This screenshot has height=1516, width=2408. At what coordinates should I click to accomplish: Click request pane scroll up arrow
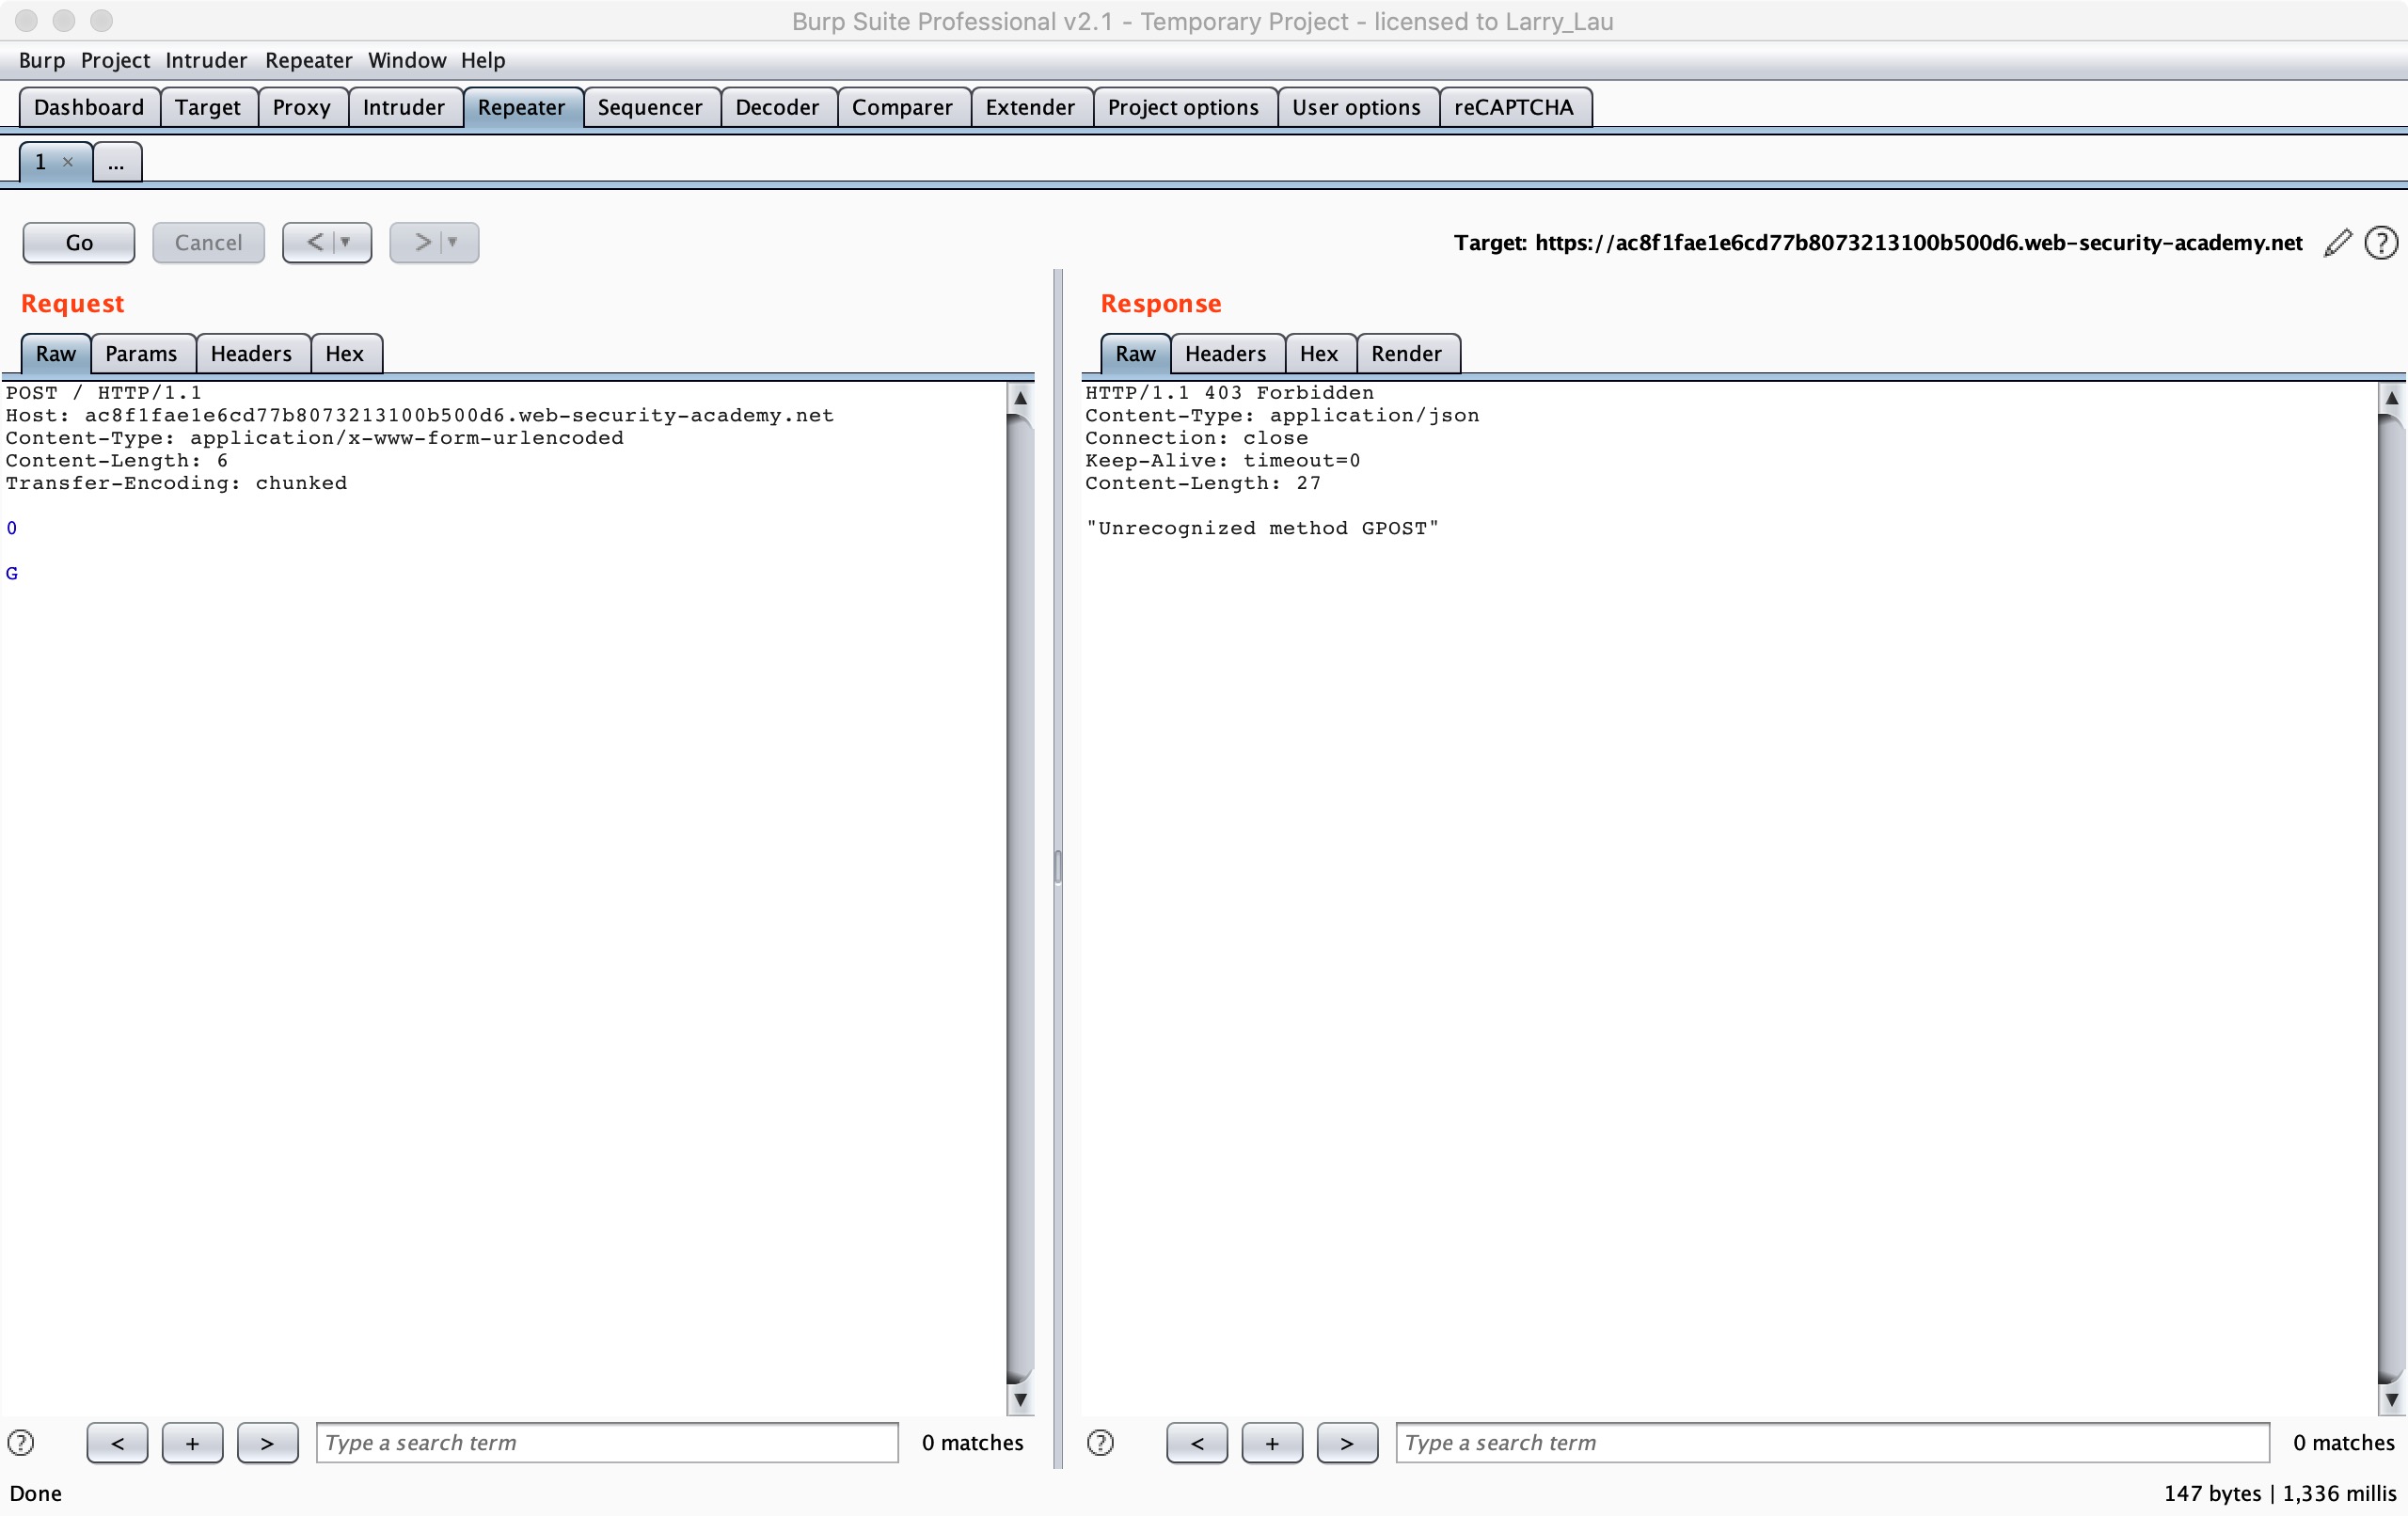tap(1020, 397)
